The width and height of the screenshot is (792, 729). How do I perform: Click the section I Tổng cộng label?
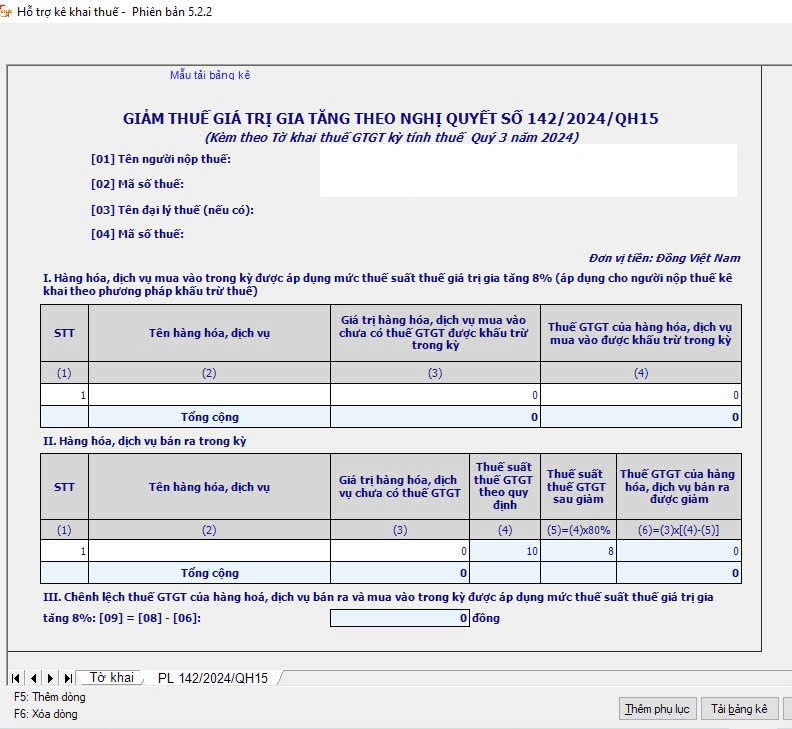coord(210,417)
